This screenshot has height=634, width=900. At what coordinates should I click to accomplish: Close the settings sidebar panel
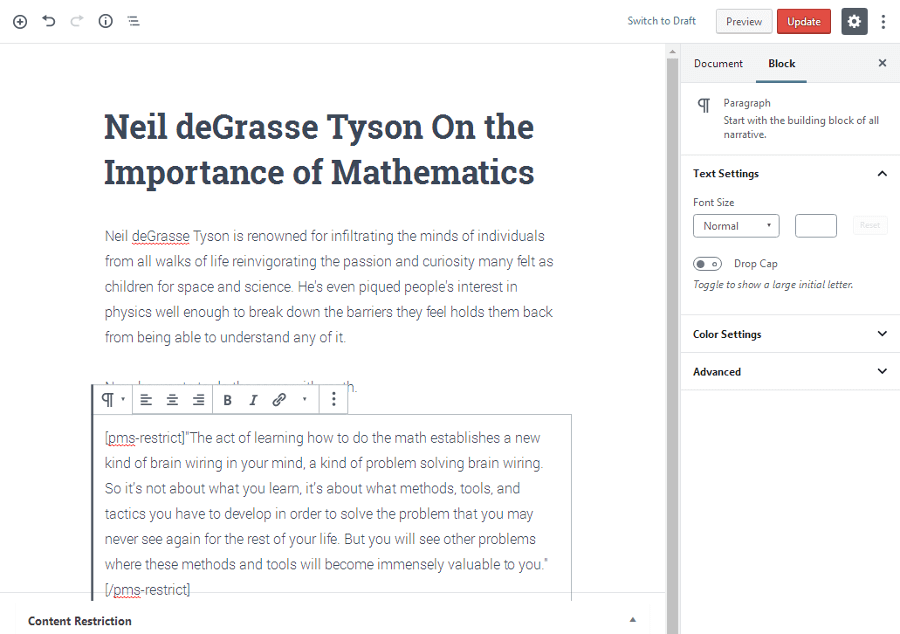(x=882, y=63)
